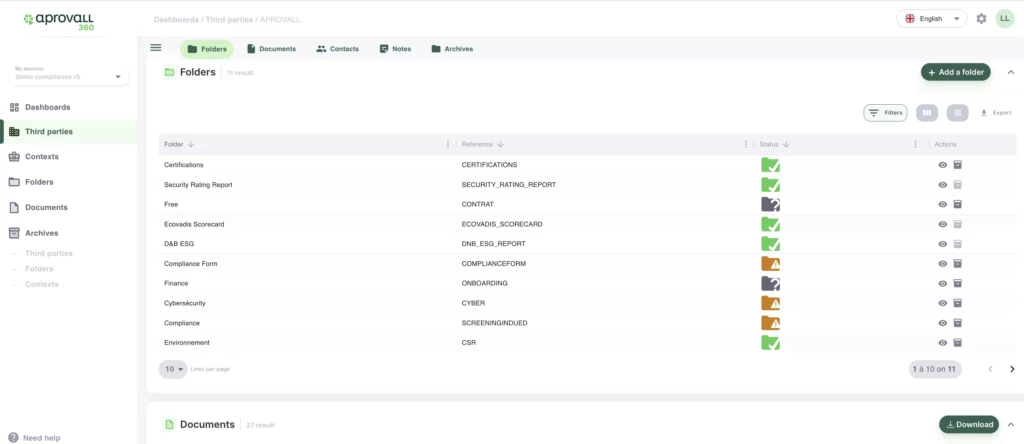This screenshot has height=444, width=1024.
Task: Open Third parties in sidebar
Action: pyautogui.click(x=69, y=132)
